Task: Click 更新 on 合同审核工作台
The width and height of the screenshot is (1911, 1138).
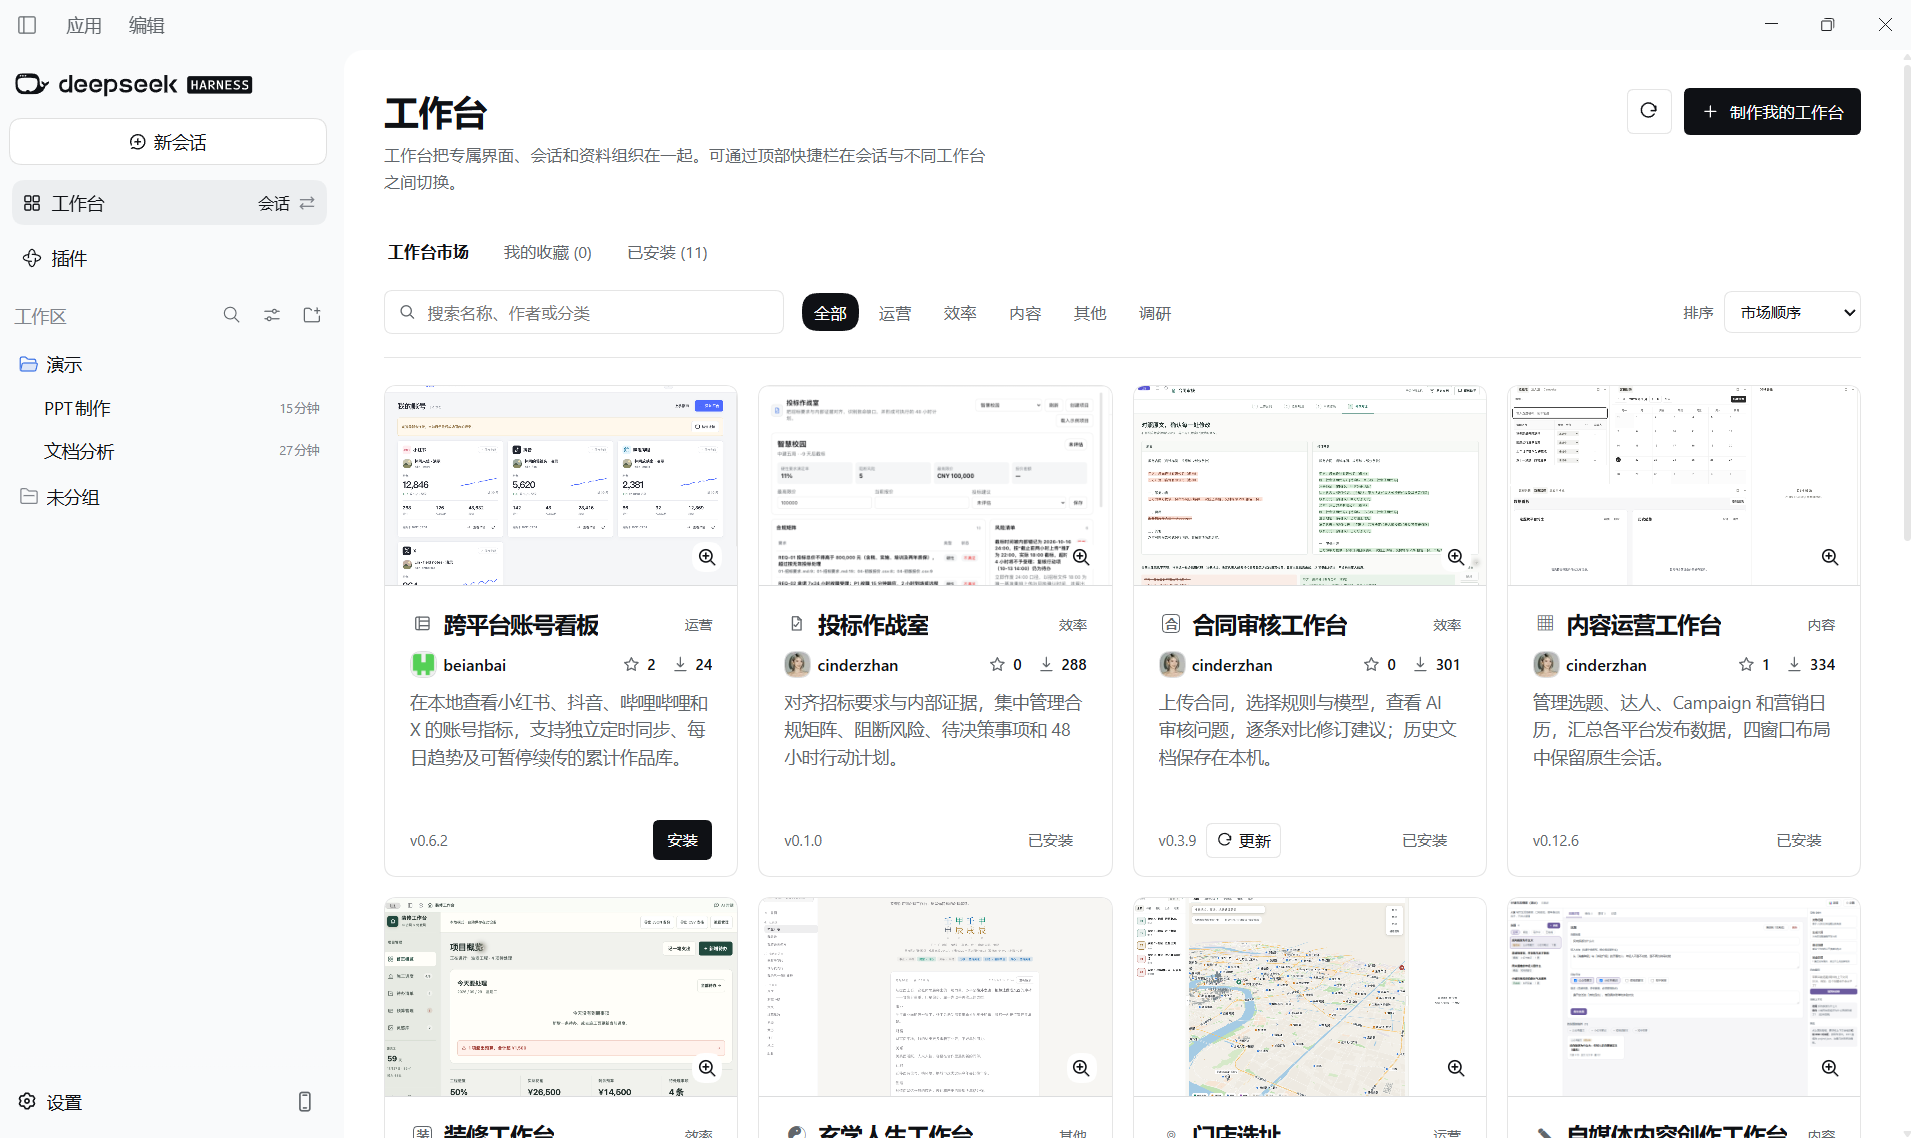Action: click(x=1243, y=840)
